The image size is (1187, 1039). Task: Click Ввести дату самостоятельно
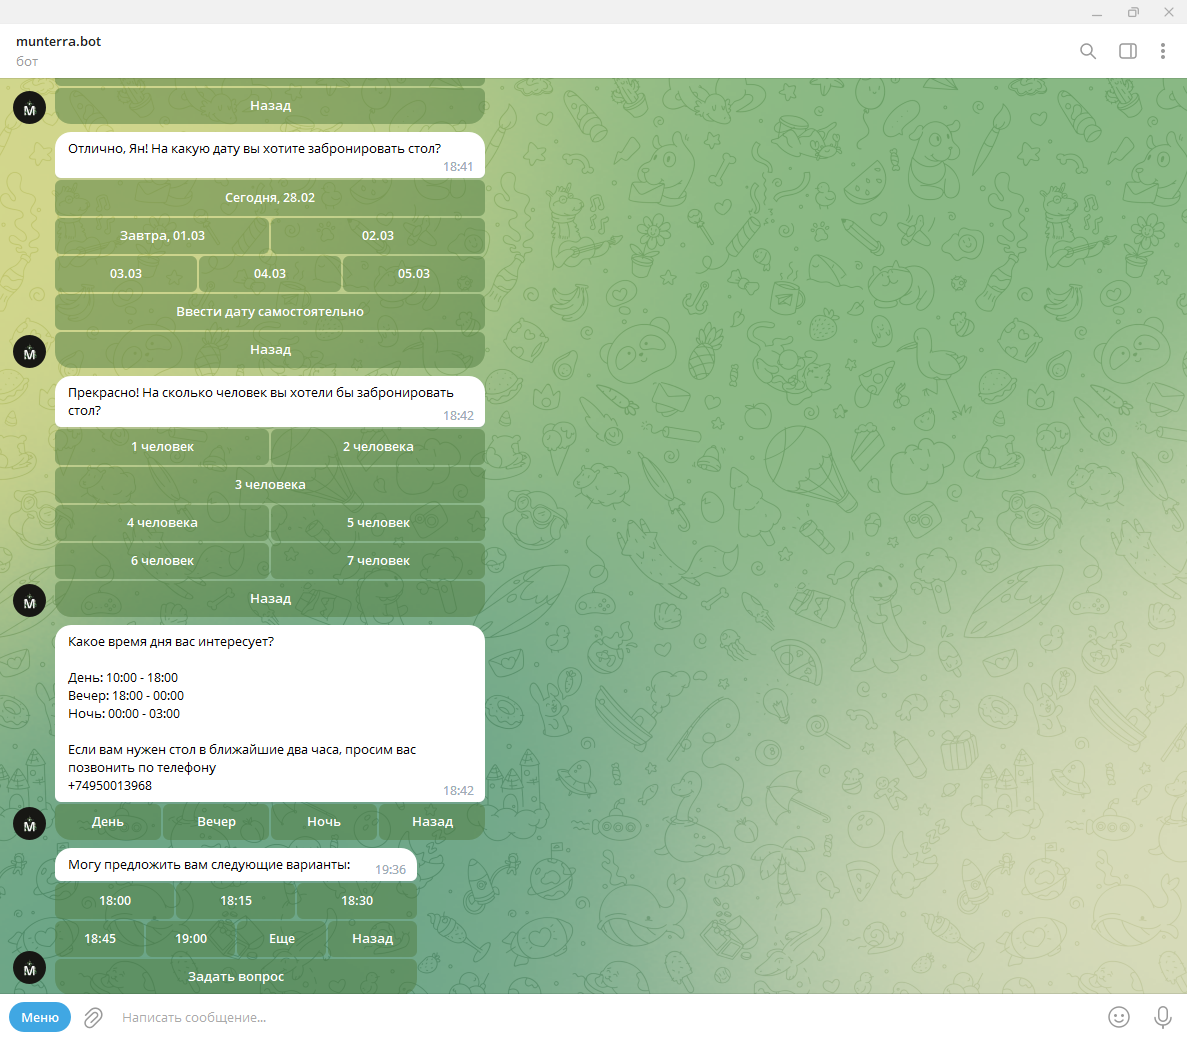click(x=269, y=311)
